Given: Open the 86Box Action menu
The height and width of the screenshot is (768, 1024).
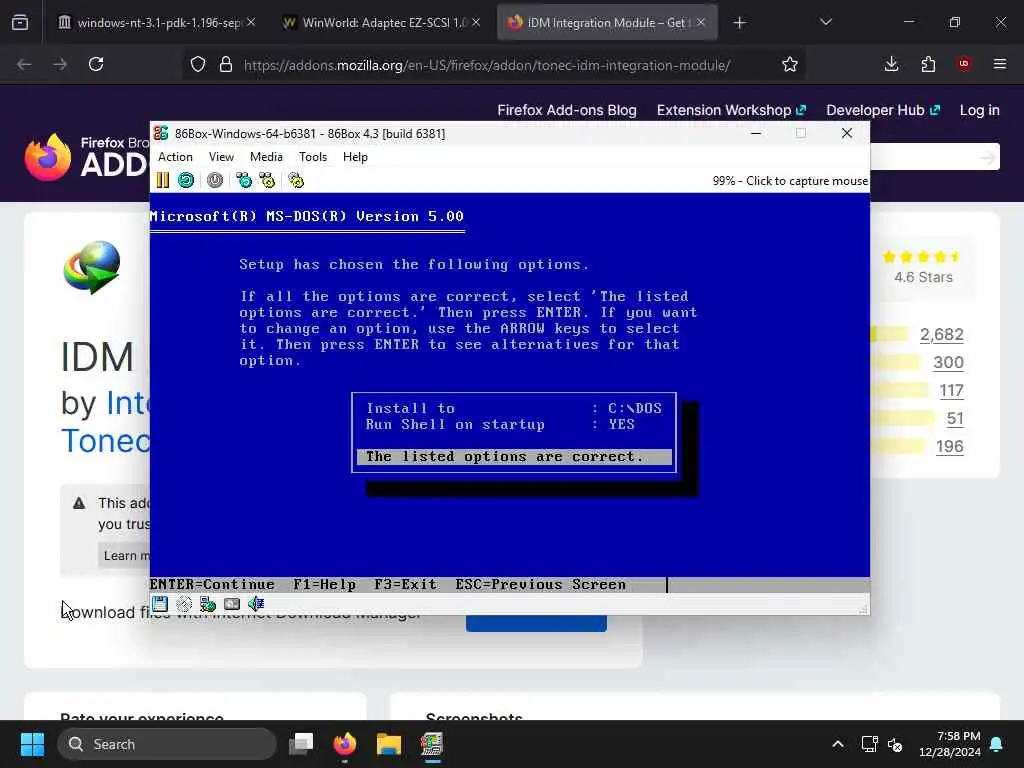Looking at the screenshot, I should pyautogui.click(x=175, y=157).
